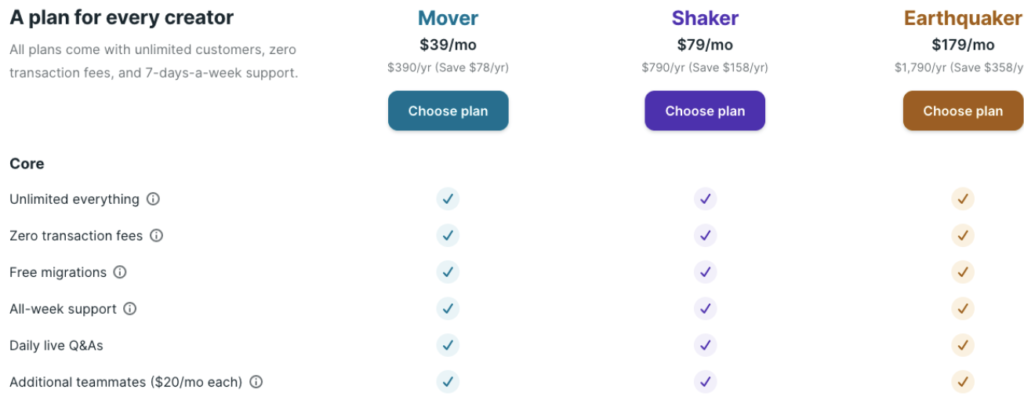This screenshot has height=400, width=1024.
Task: Click the Daily live Q&As feature label
Action: point(56,345)
